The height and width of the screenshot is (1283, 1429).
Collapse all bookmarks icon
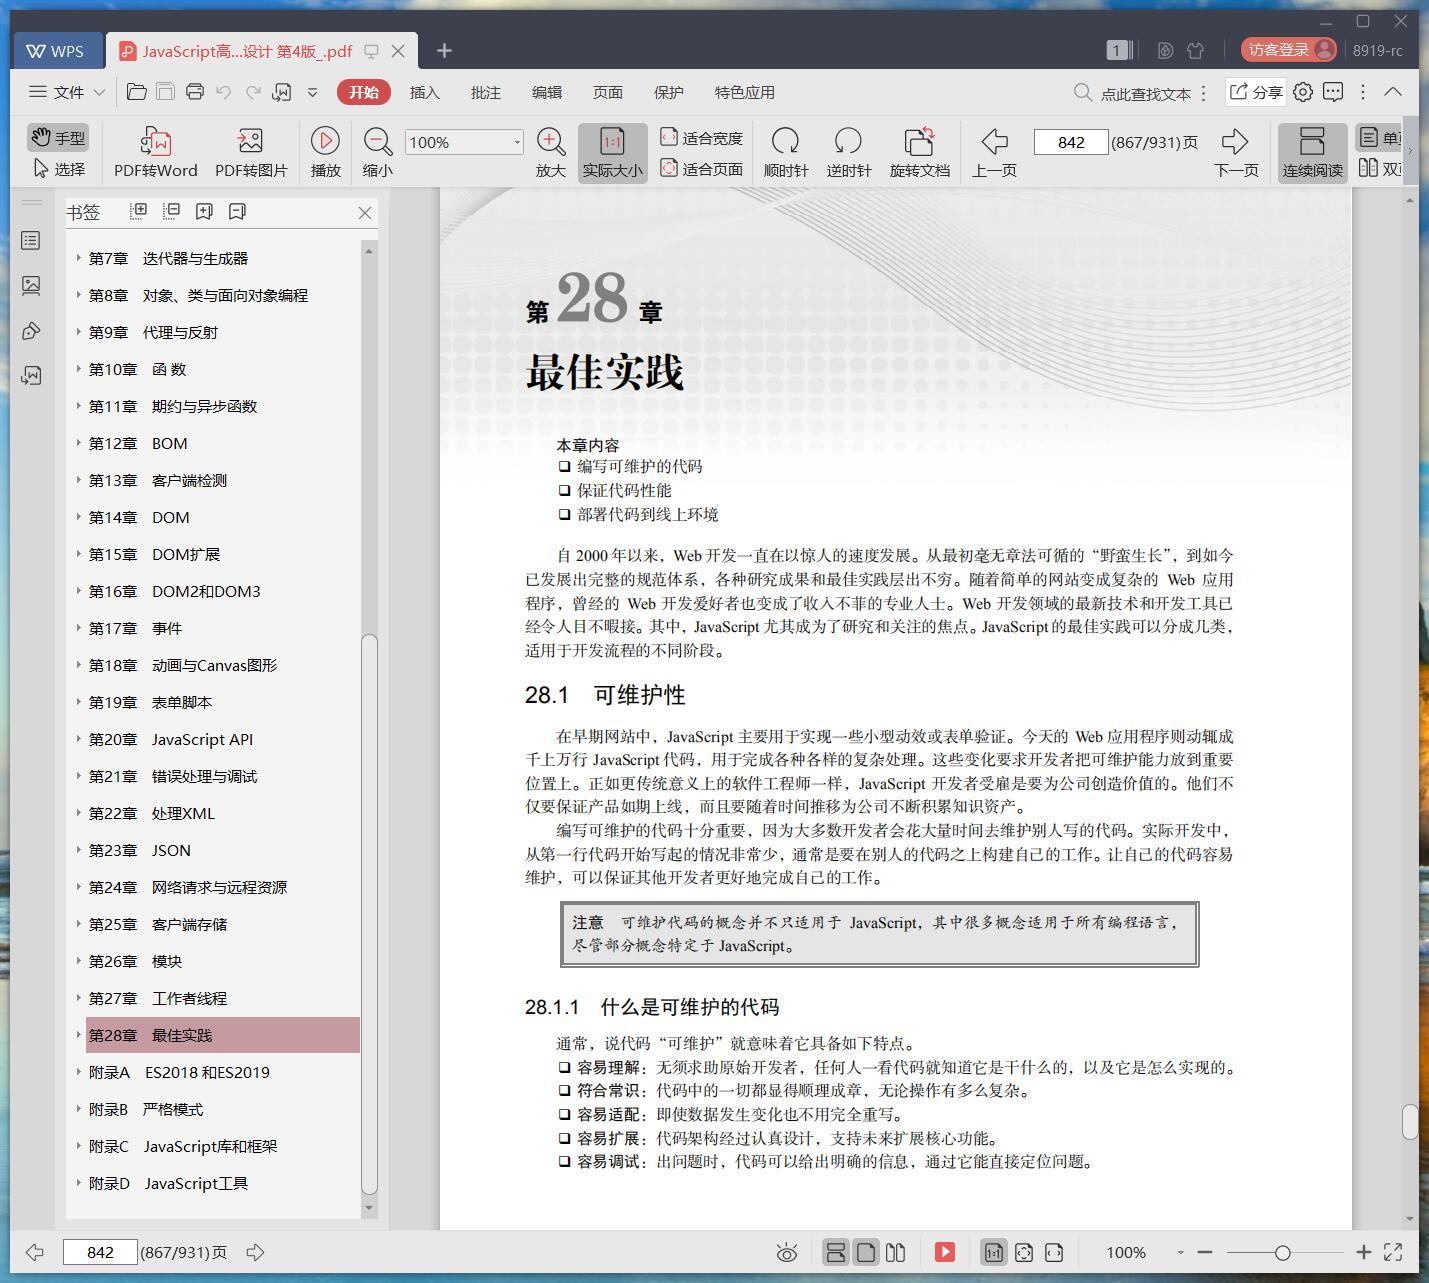point(172,211)
